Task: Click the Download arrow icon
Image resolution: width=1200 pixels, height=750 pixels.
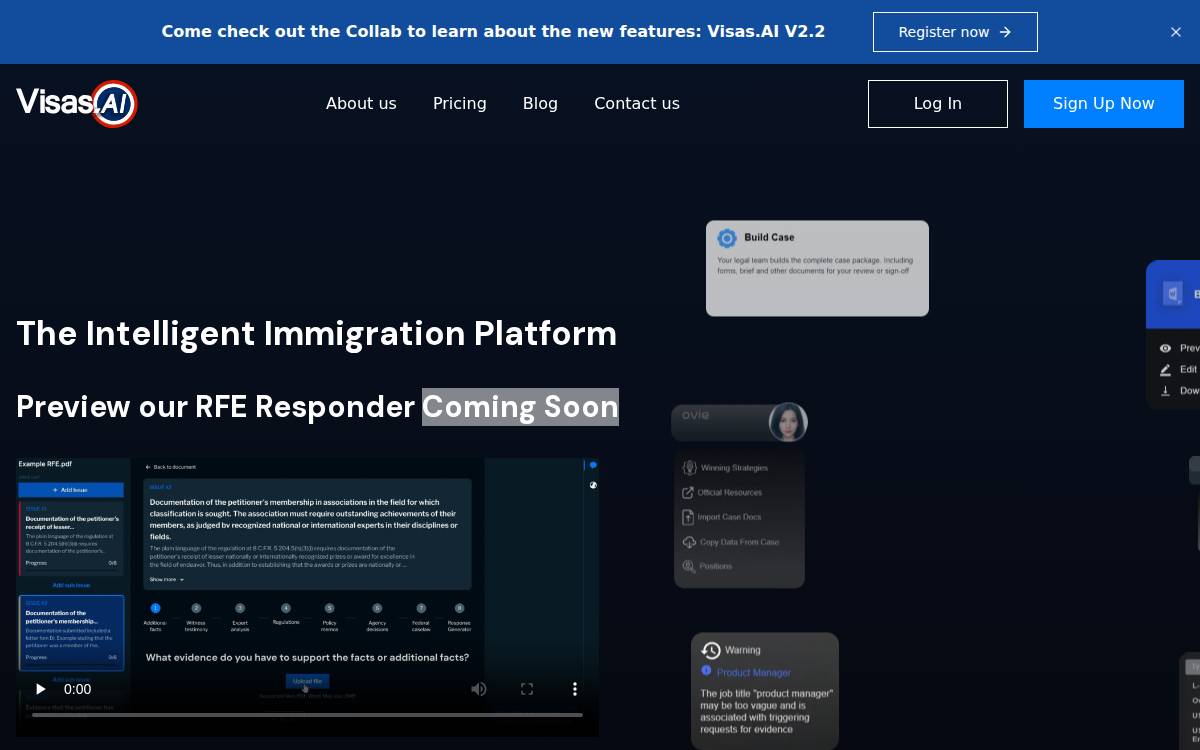Action: point(1165,391)
